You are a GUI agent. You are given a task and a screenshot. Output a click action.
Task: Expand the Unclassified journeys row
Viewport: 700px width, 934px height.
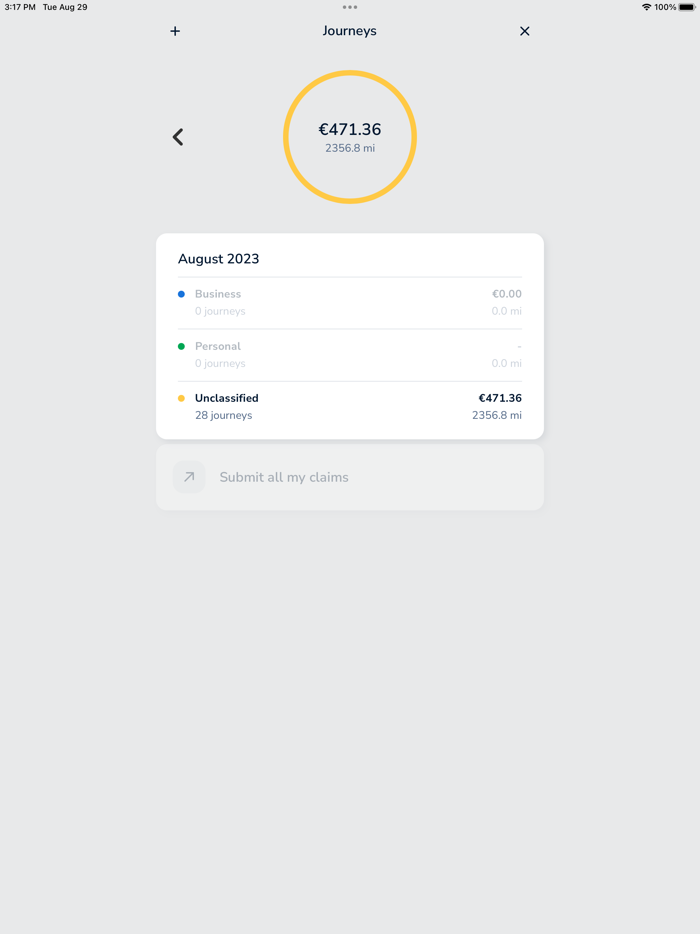350,406
